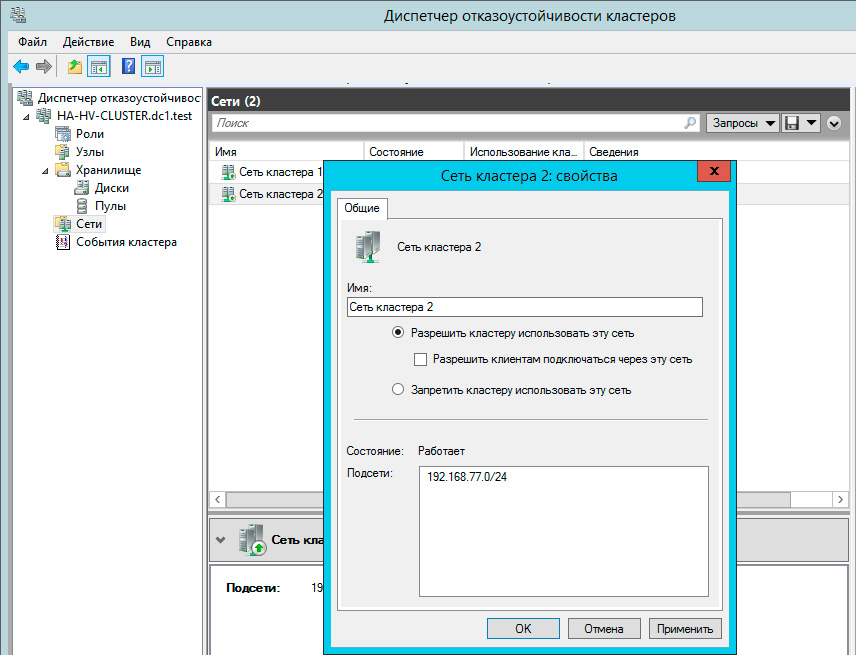Toggle the Show/Hide Console Tree toolbar icon

(x=98, y=67)
